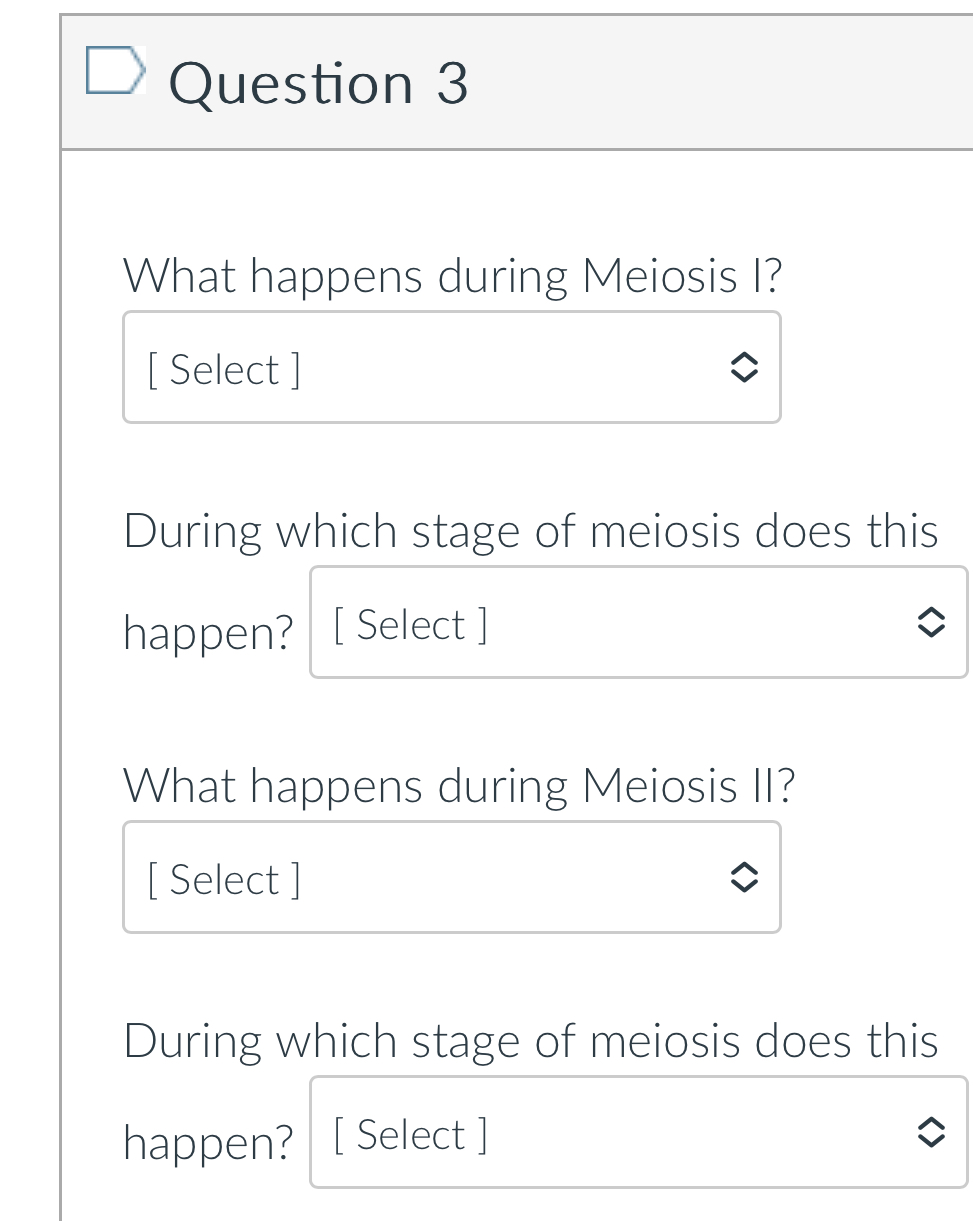Open the dropdown under 'What happens during Meiosis II?'
Image resolution: width=973 pixels, height=1221 pixels.
[451, 878]
